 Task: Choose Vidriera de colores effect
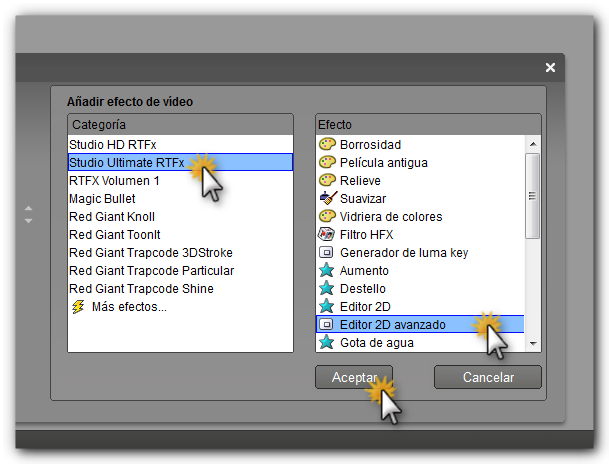tap(420, 216)
